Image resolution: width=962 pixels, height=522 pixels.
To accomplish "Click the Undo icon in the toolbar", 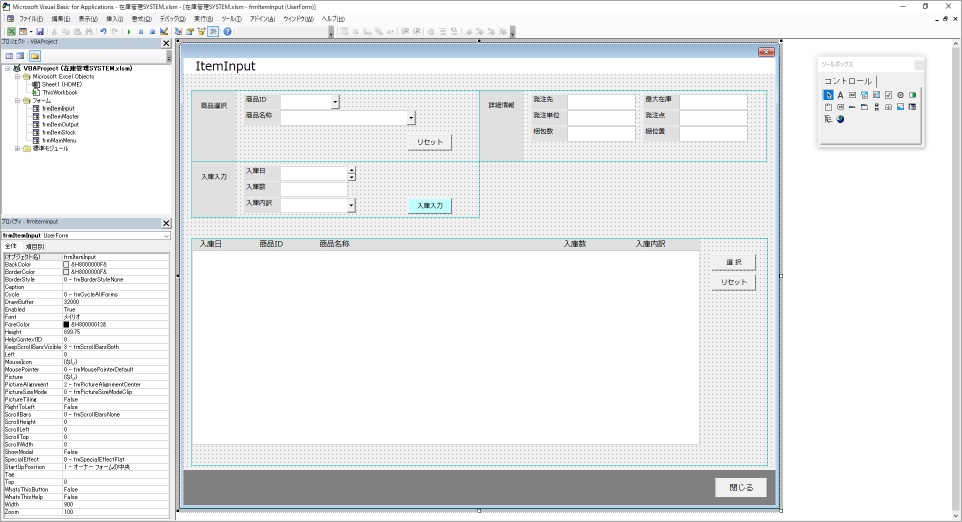I will click(103, 31).
